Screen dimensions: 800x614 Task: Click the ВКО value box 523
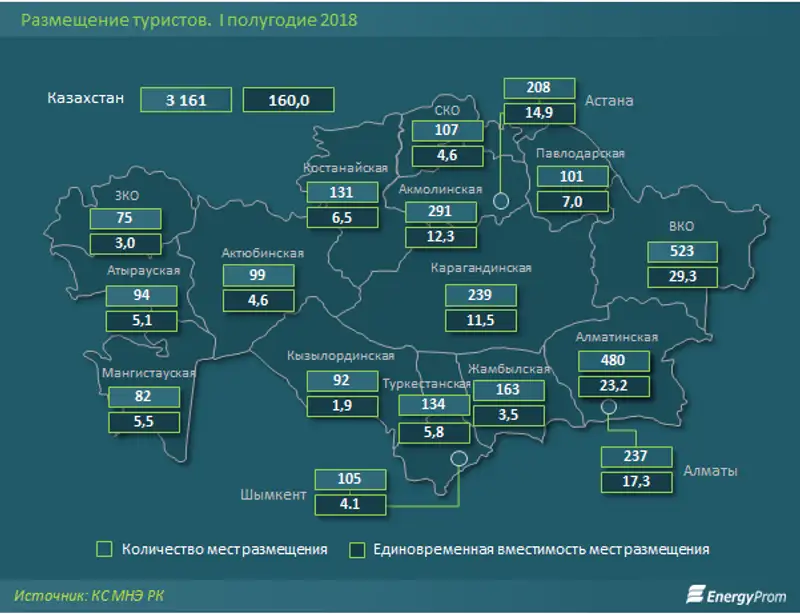click(x=683, y=251)
